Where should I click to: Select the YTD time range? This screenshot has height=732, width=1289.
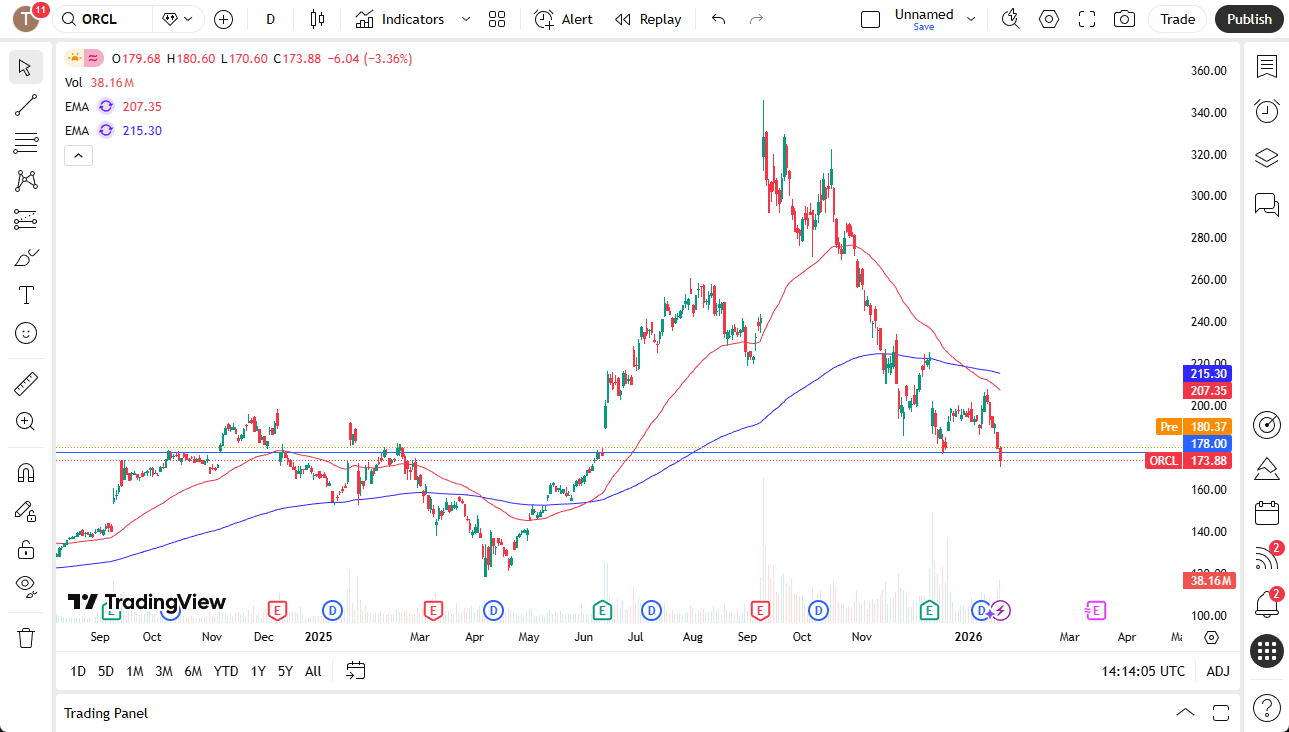[x=226, y=671]
